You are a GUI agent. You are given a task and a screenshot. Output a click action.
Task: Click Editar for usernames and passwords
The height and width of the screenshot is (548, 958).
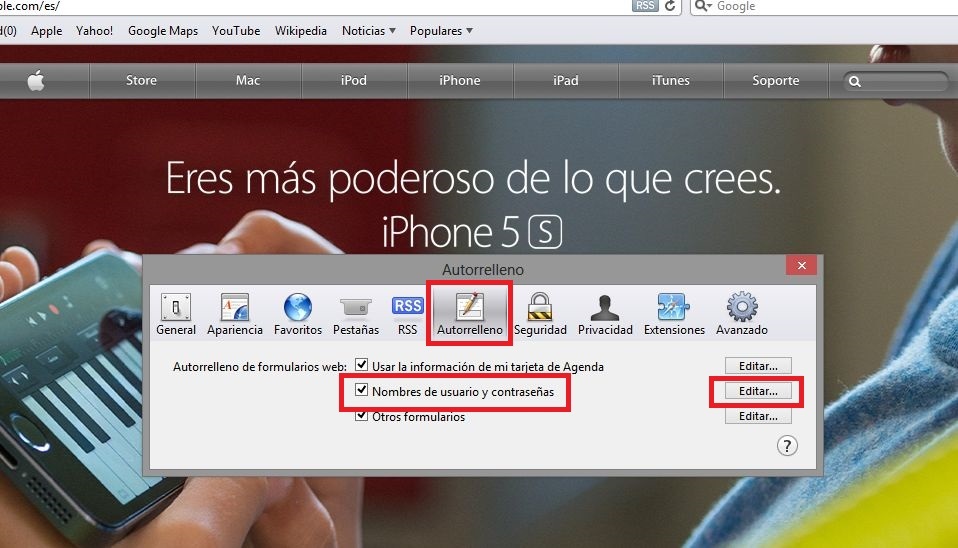758,391
